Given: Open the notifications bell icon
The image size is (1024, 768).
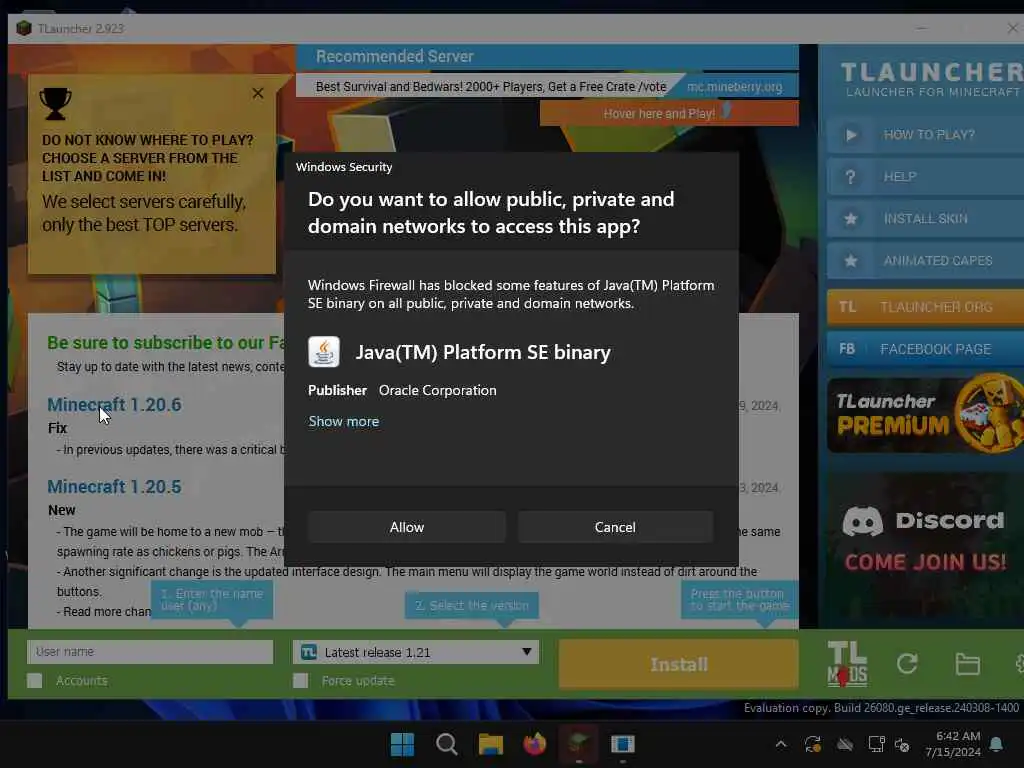Looking at the screenshot, I should (x=997, y=744).
